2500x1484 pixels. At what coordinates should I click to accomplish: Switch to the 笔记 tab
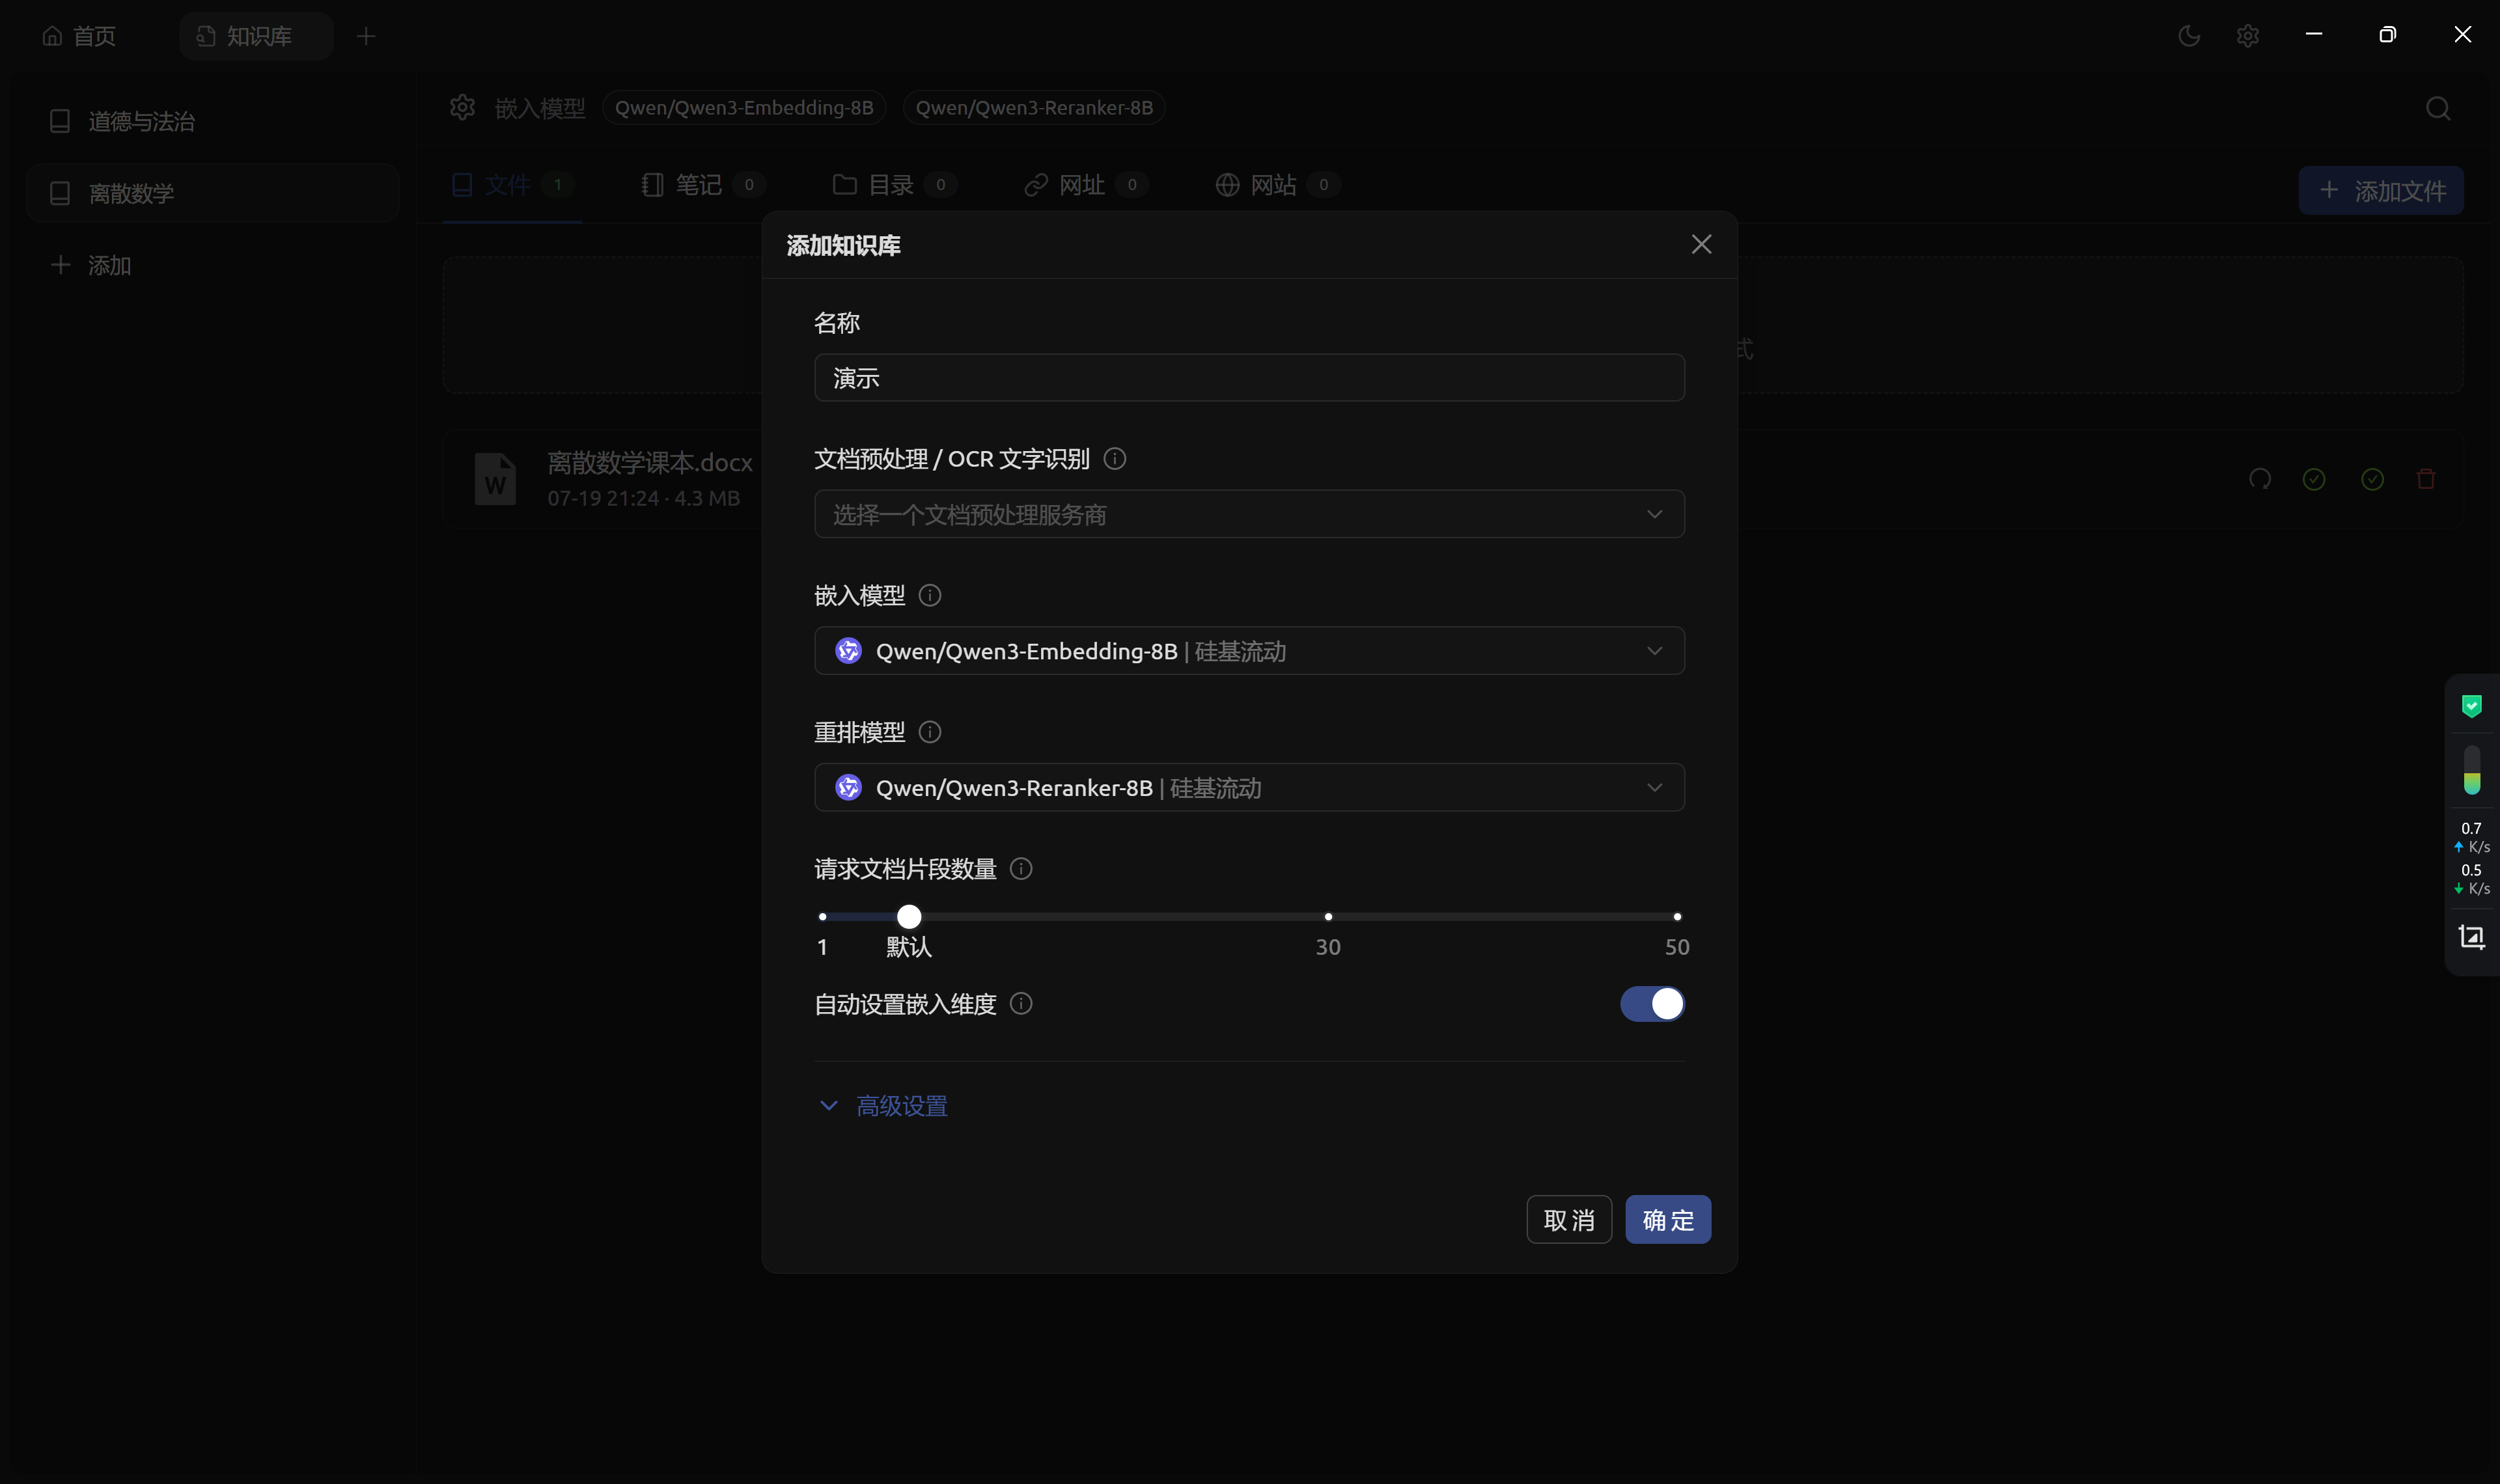[x=698, y=185]
